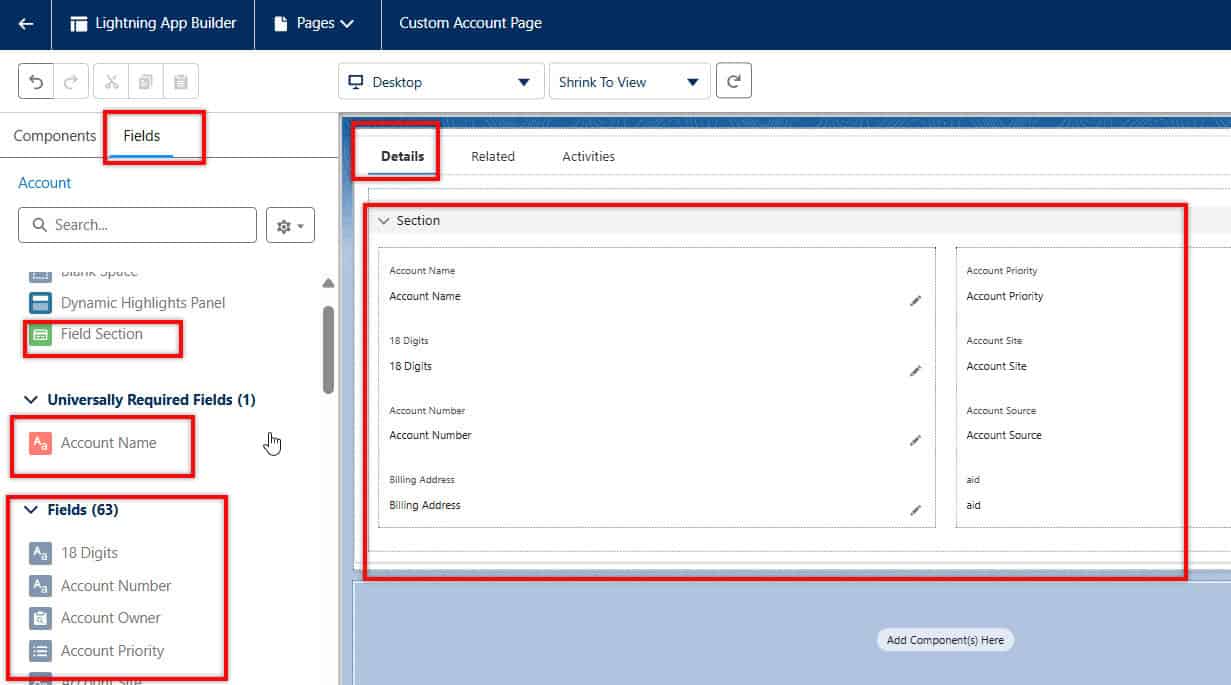Viewport: 1231px width, 685px height.
Task: Click the paste clipboard icon
Action: tap(181, 82)
